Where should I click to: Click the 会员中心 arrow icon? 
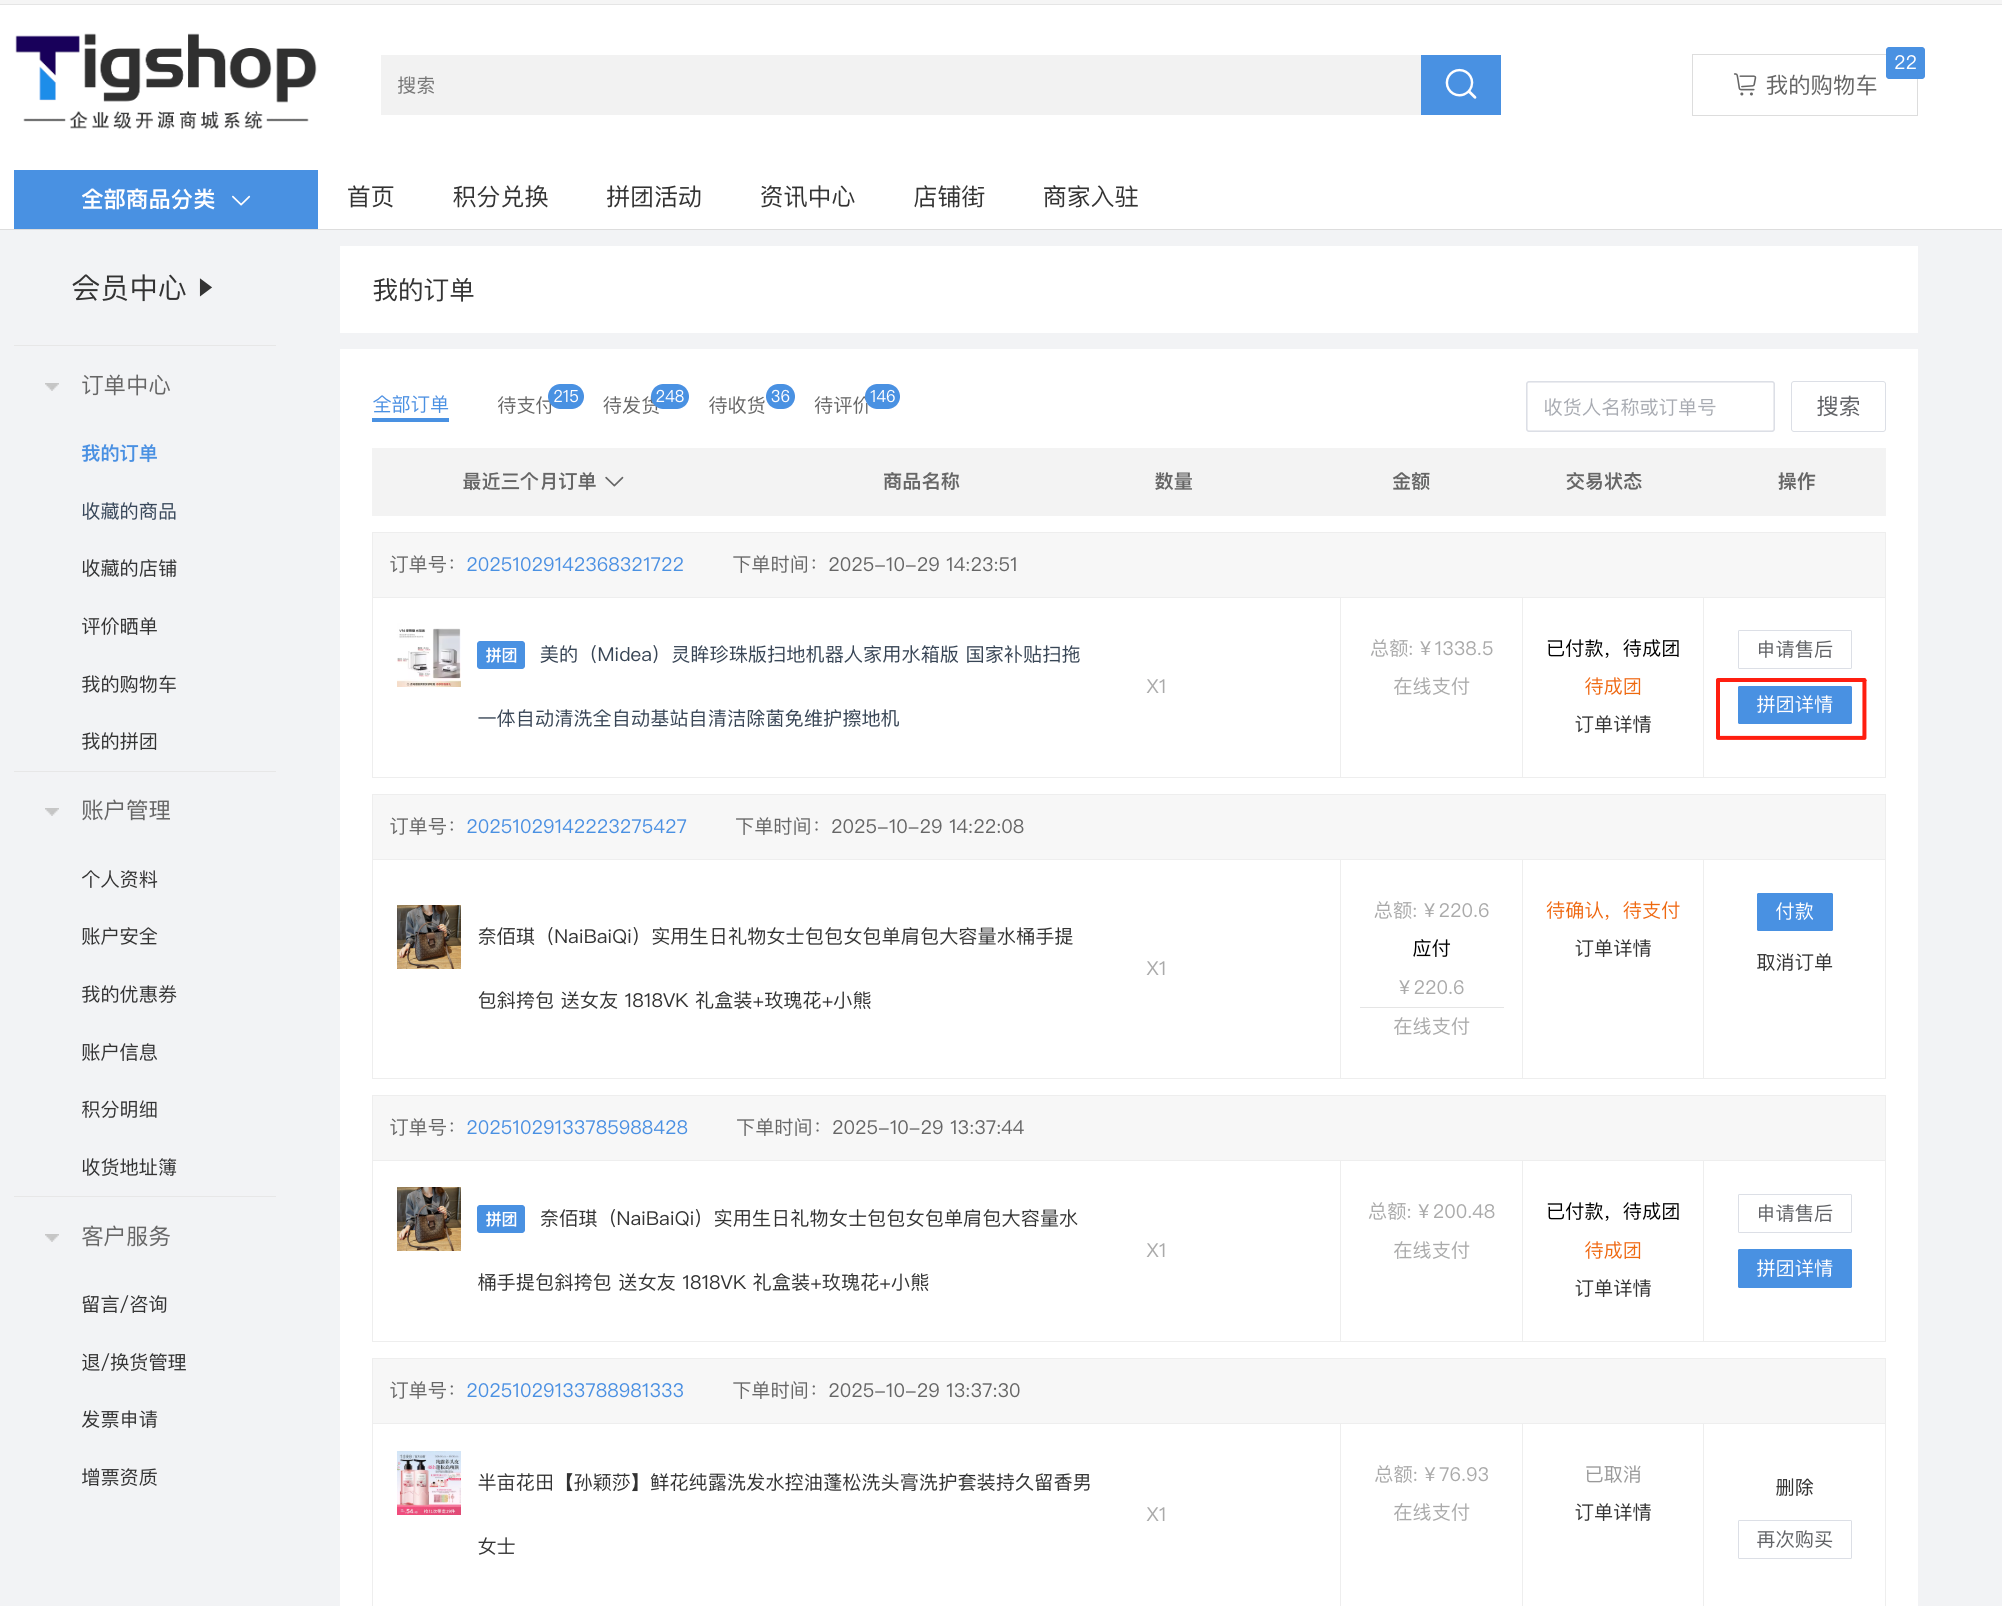206,288
